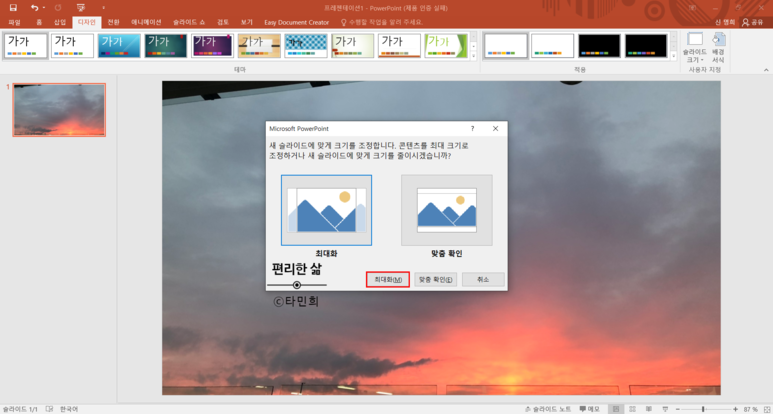Image resolution: width=773 pixels, height=414 pixels.
Task: Click the zoom out minus button
Action: pos(677,409)
